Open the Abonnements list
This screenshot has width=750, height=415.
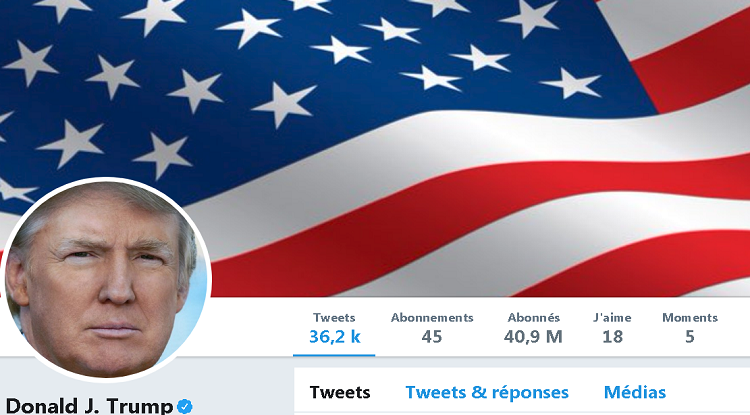[x=432, y=317]
